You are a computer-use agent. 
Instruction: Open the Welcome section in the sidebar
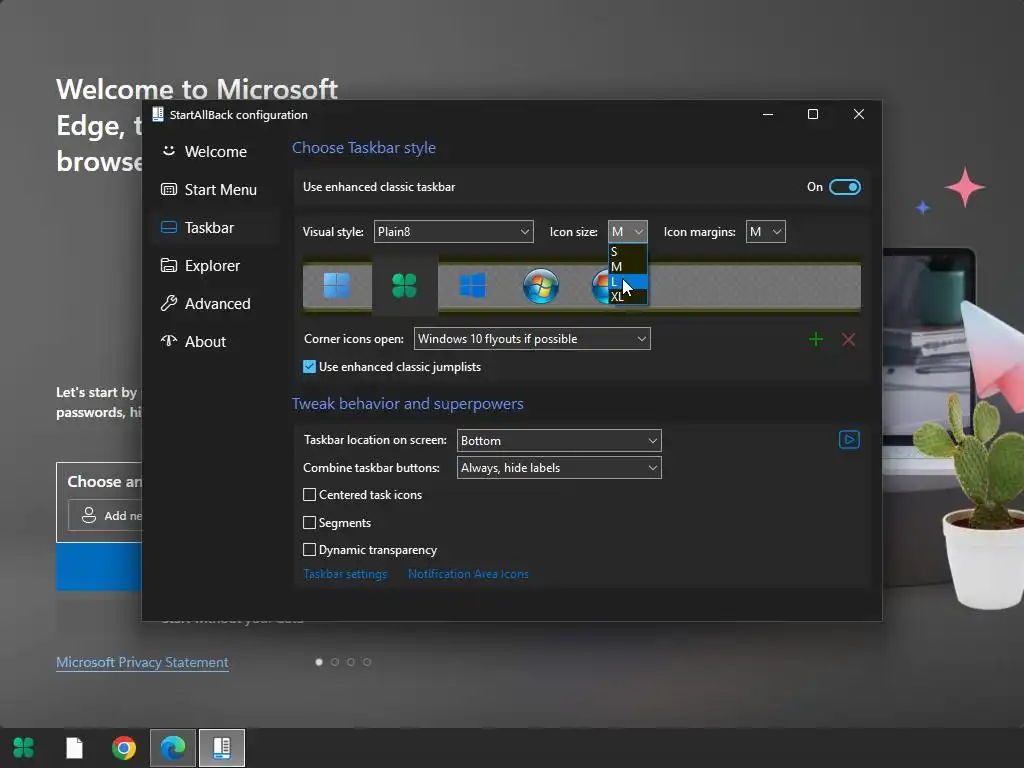point(214,152)
